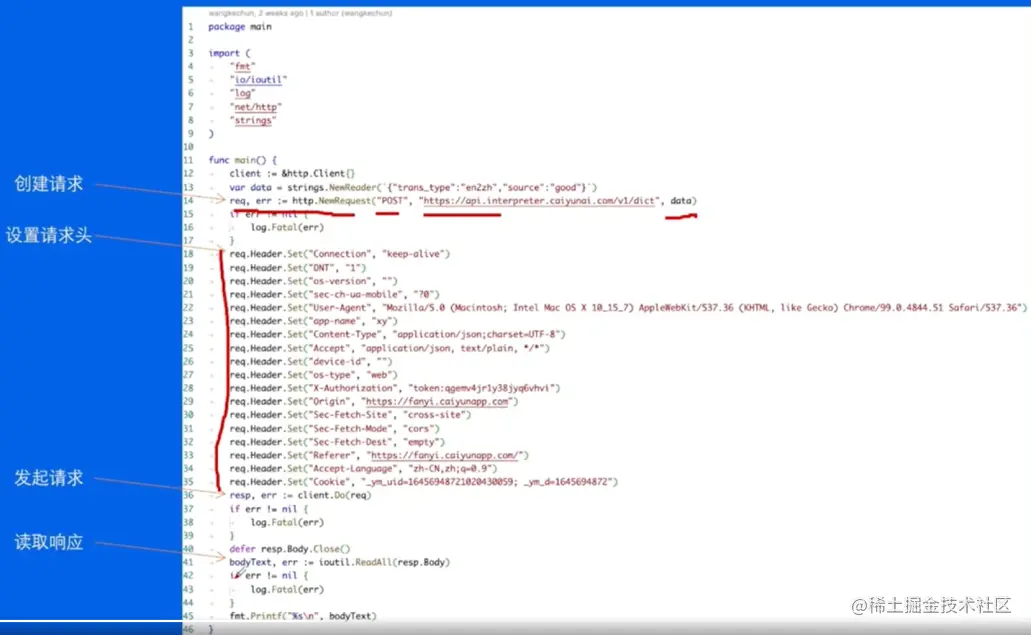Click the "func main() {" declaration
Image resolution: width=1031 pixels, height=635 pixels.
243,160
